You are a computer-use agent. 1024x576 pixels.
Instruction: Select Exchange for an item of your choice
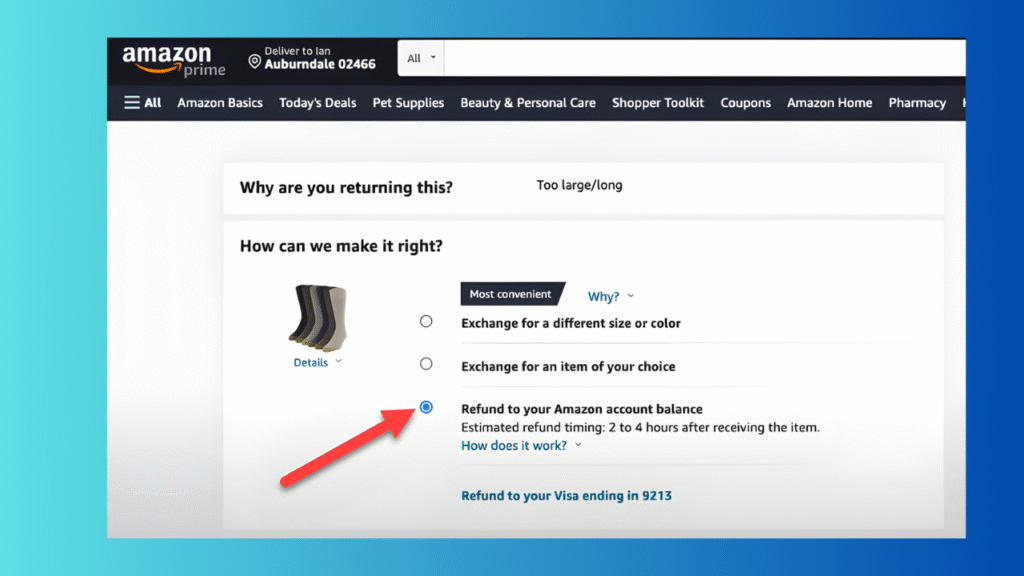point(426,363)
